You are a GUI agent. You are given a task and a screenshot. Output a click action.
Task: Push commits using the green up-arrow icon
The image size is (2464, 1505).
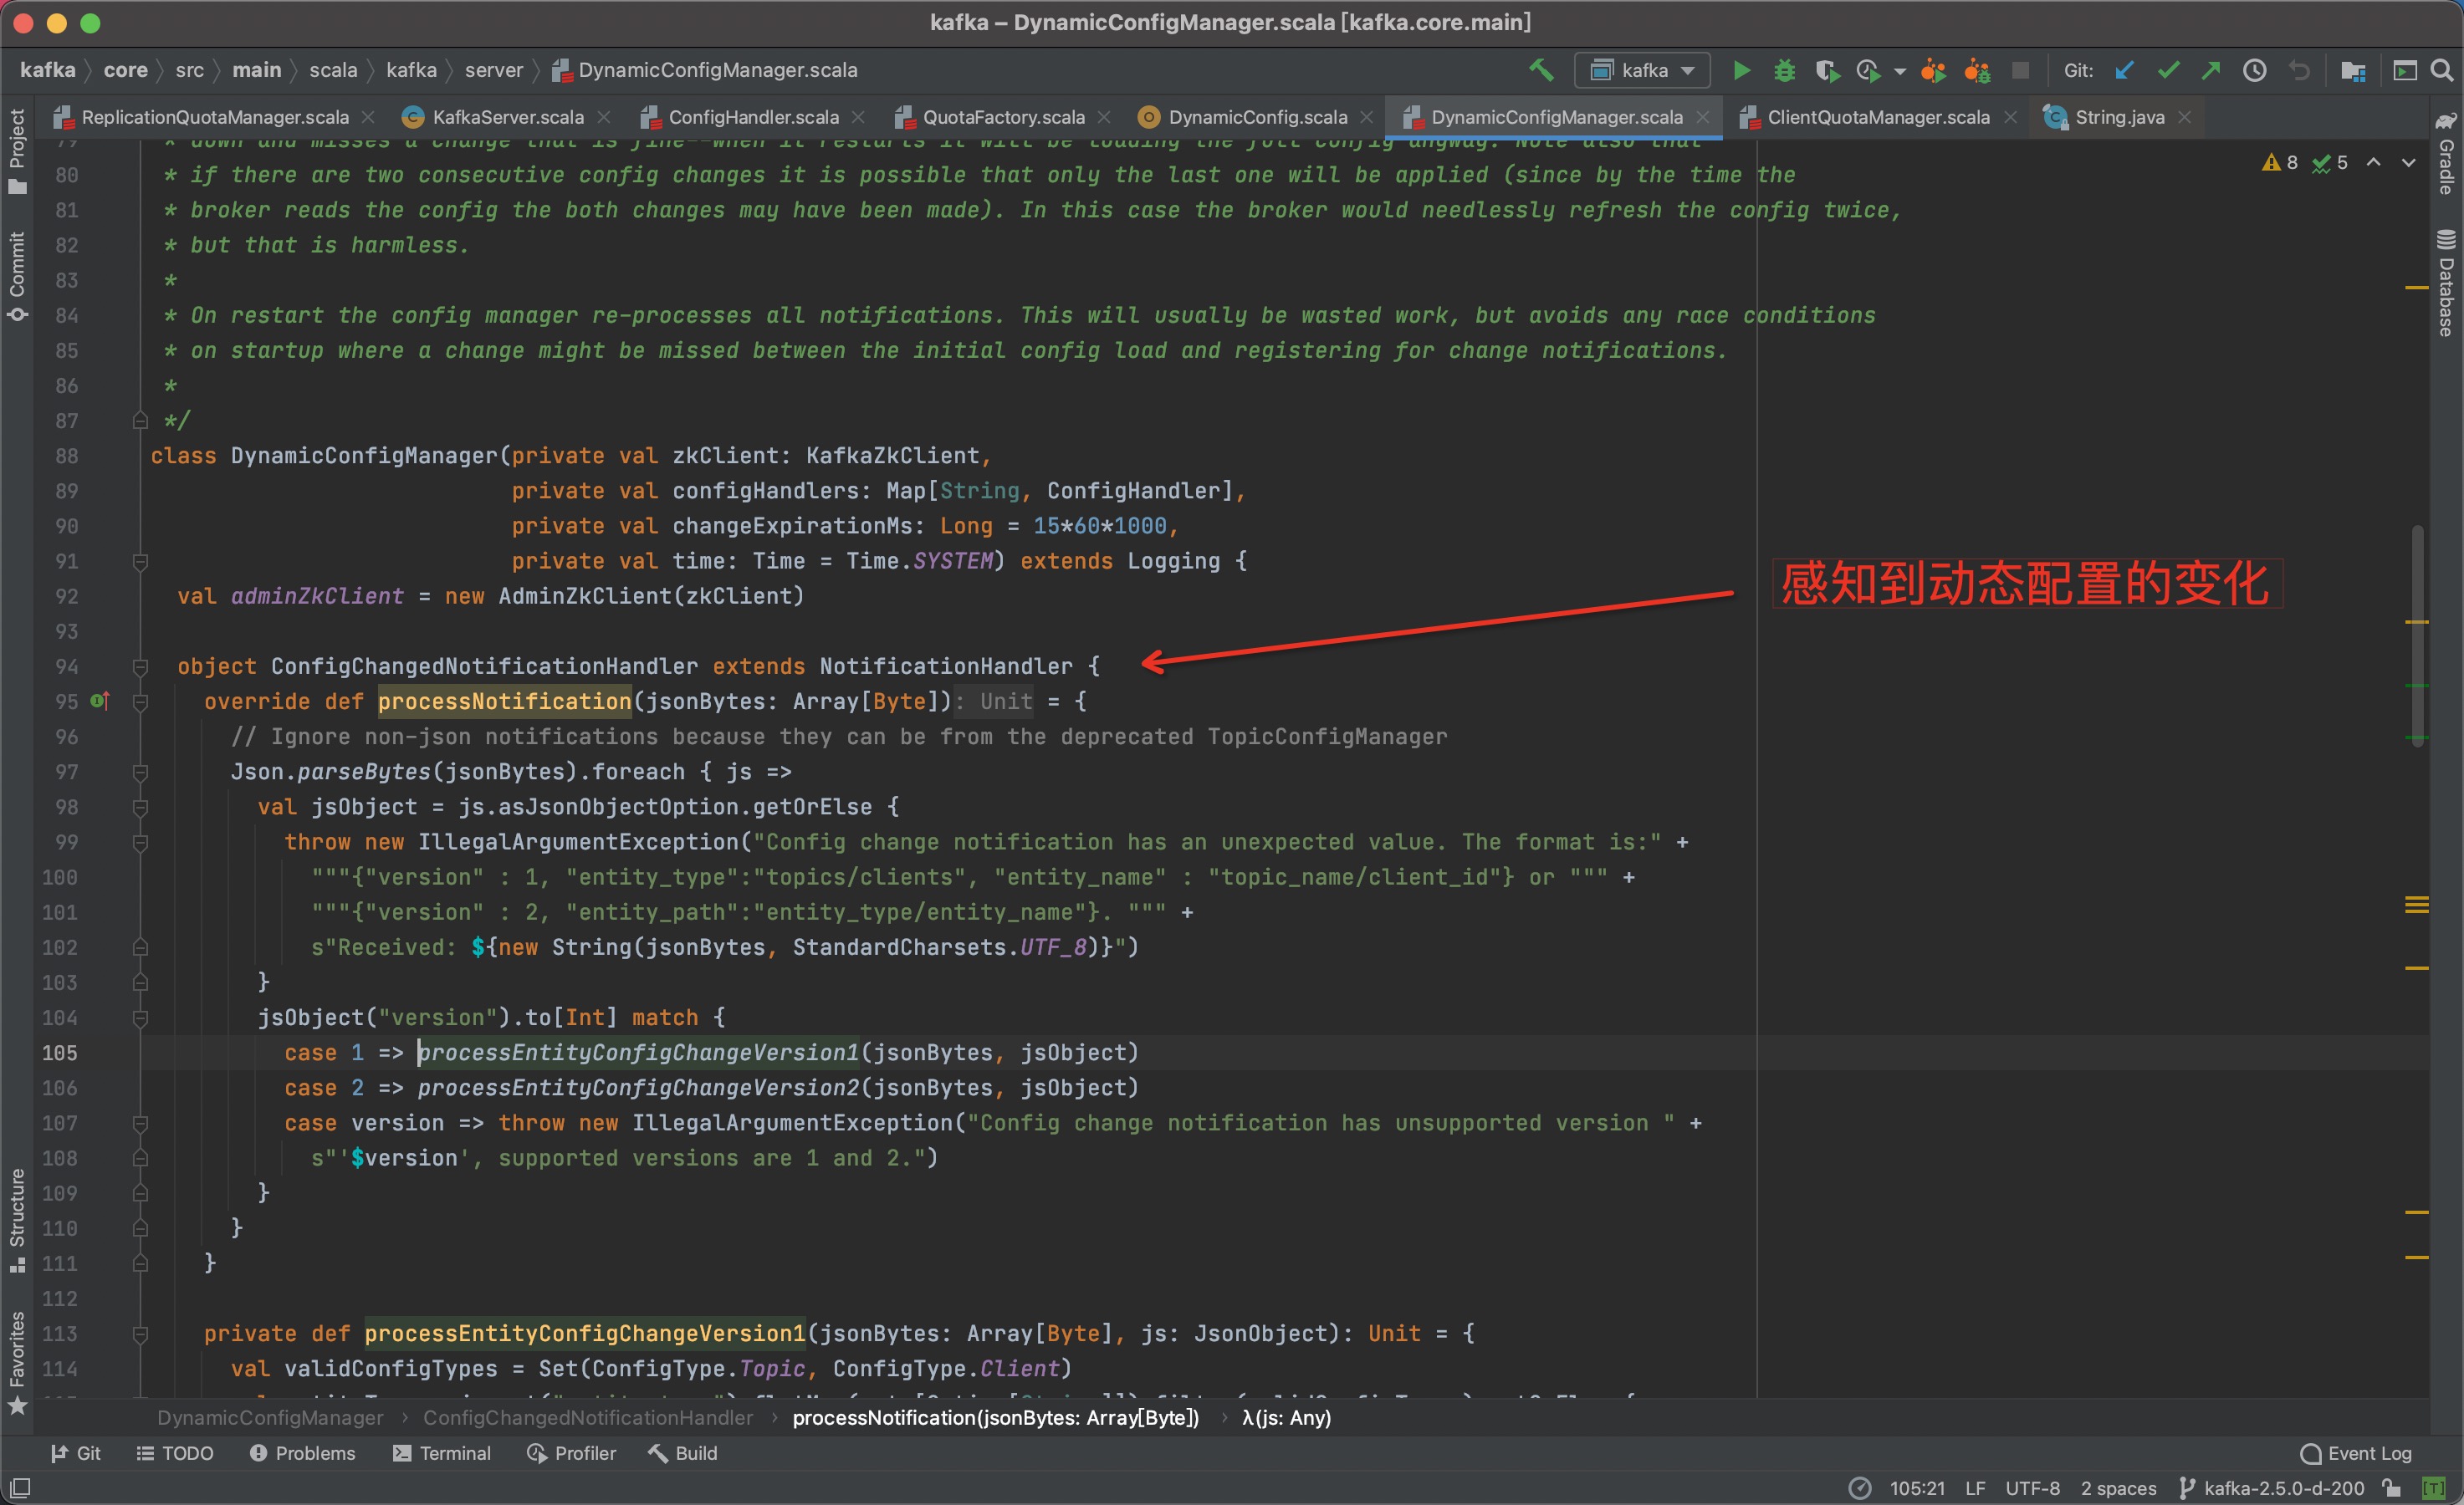[2211, 70]
